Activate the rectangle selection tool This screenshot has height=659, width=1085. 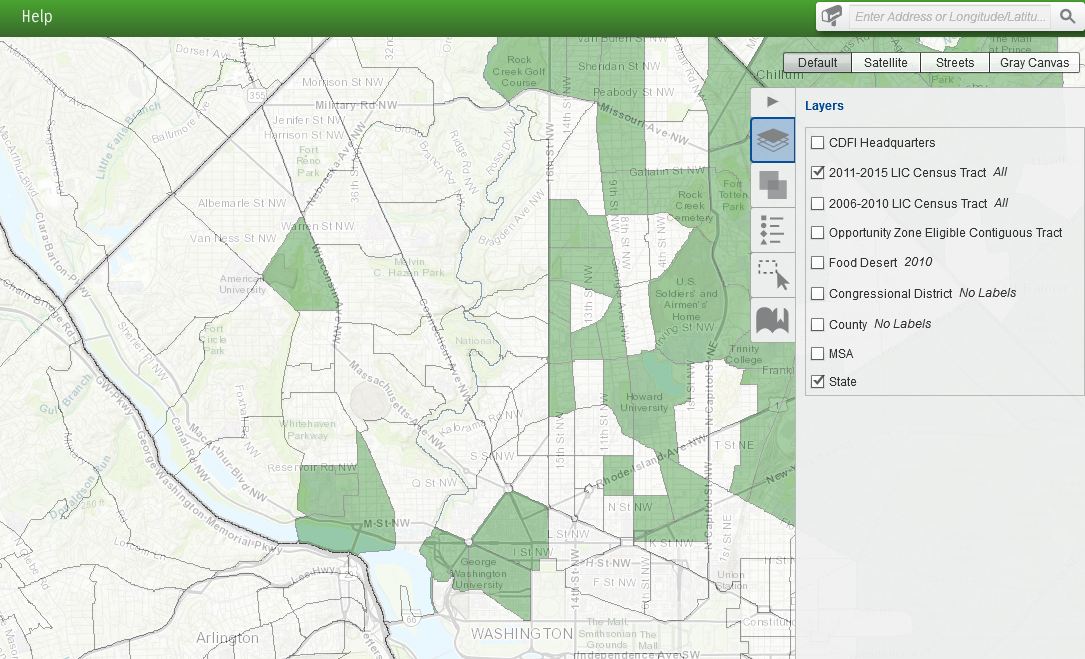tap(772, 275)
